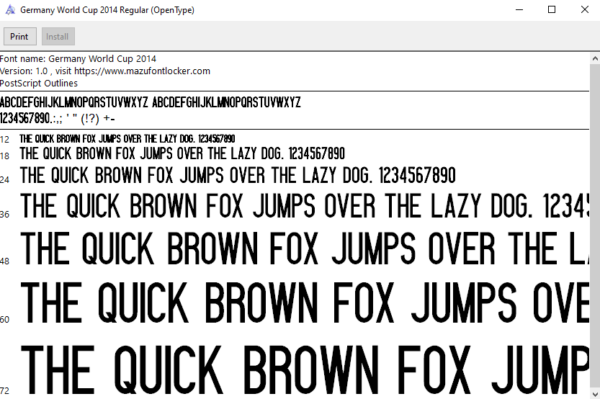Close the font viewer window

(x=584, y=10)
